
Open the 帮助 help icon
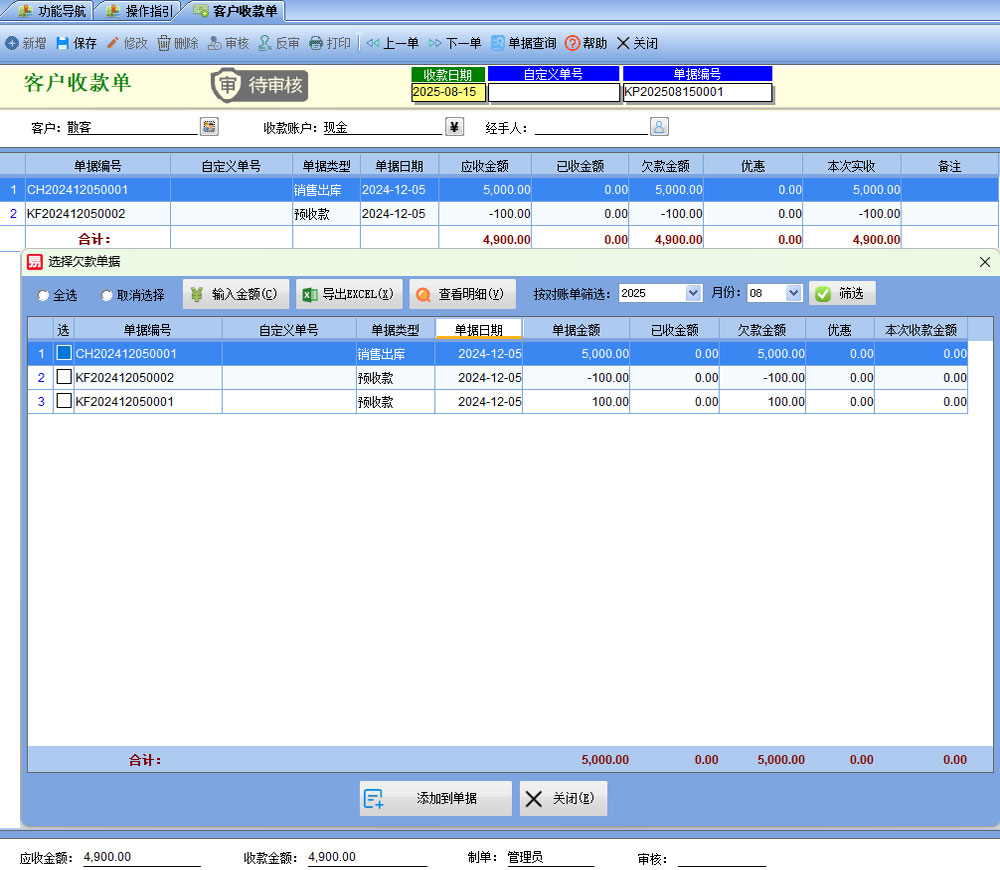coord(572,44)
